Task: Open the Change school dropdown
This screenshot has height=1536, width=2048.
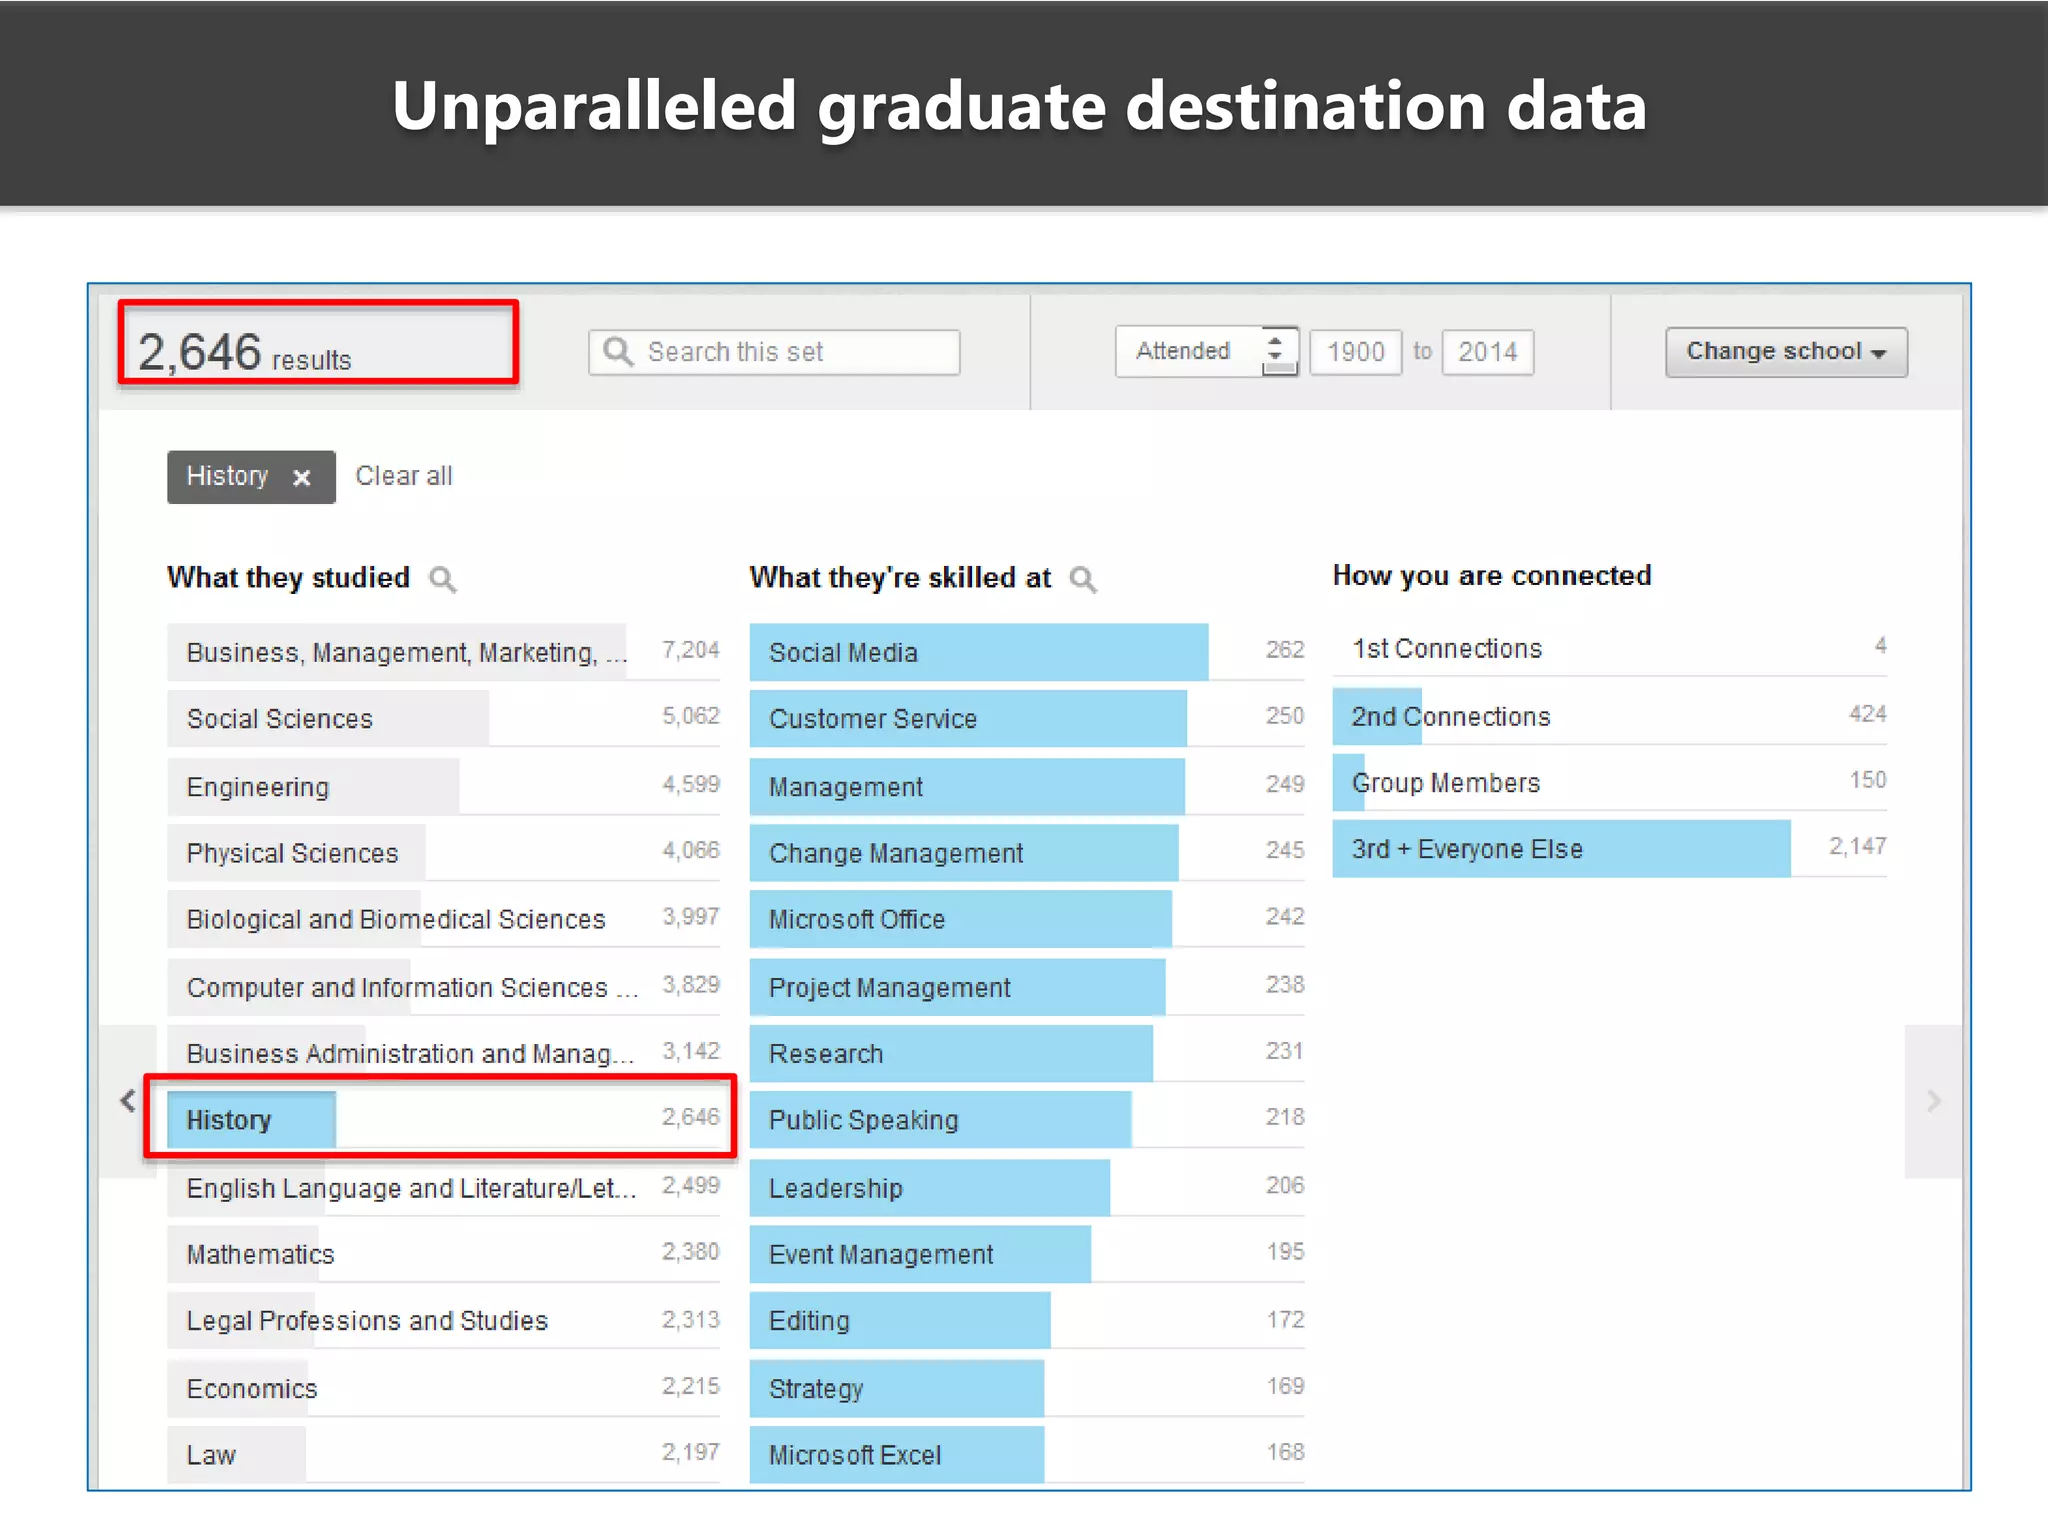Action: pos(1786,351)
